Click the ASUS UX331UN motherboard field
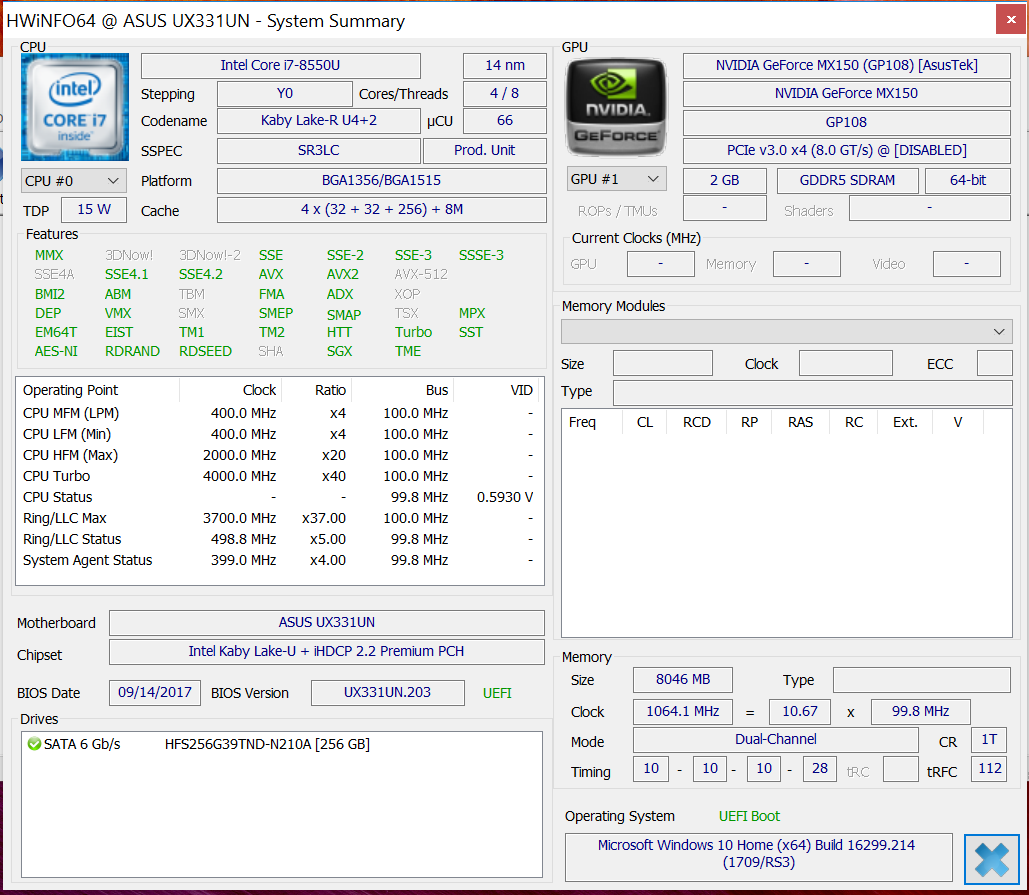The height and width of the screenshot is (895, 1029). click(x=327, y=622)
